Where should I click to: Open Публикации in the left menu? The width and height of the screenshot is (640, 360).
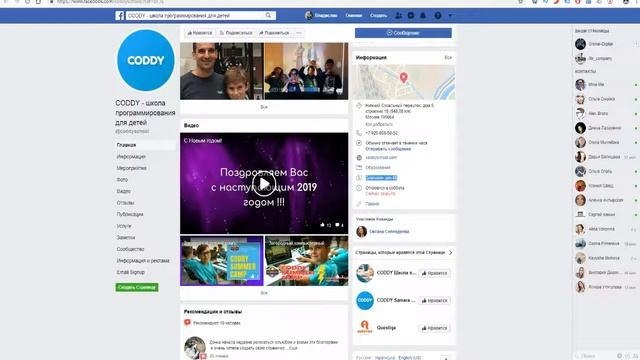pos(130,214)
